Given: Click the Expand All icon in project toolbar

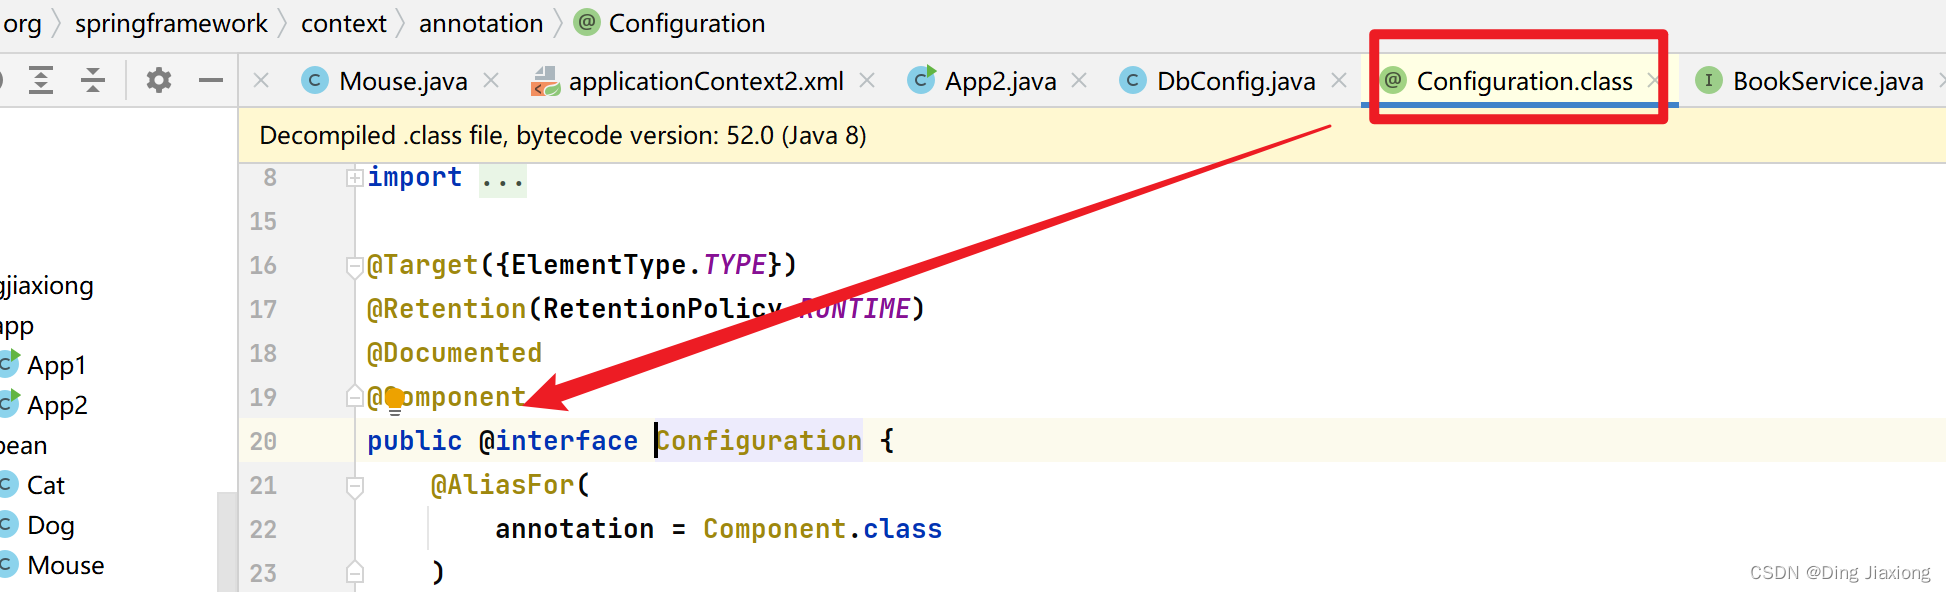Looking at the screenshot, I should [41, 80].
